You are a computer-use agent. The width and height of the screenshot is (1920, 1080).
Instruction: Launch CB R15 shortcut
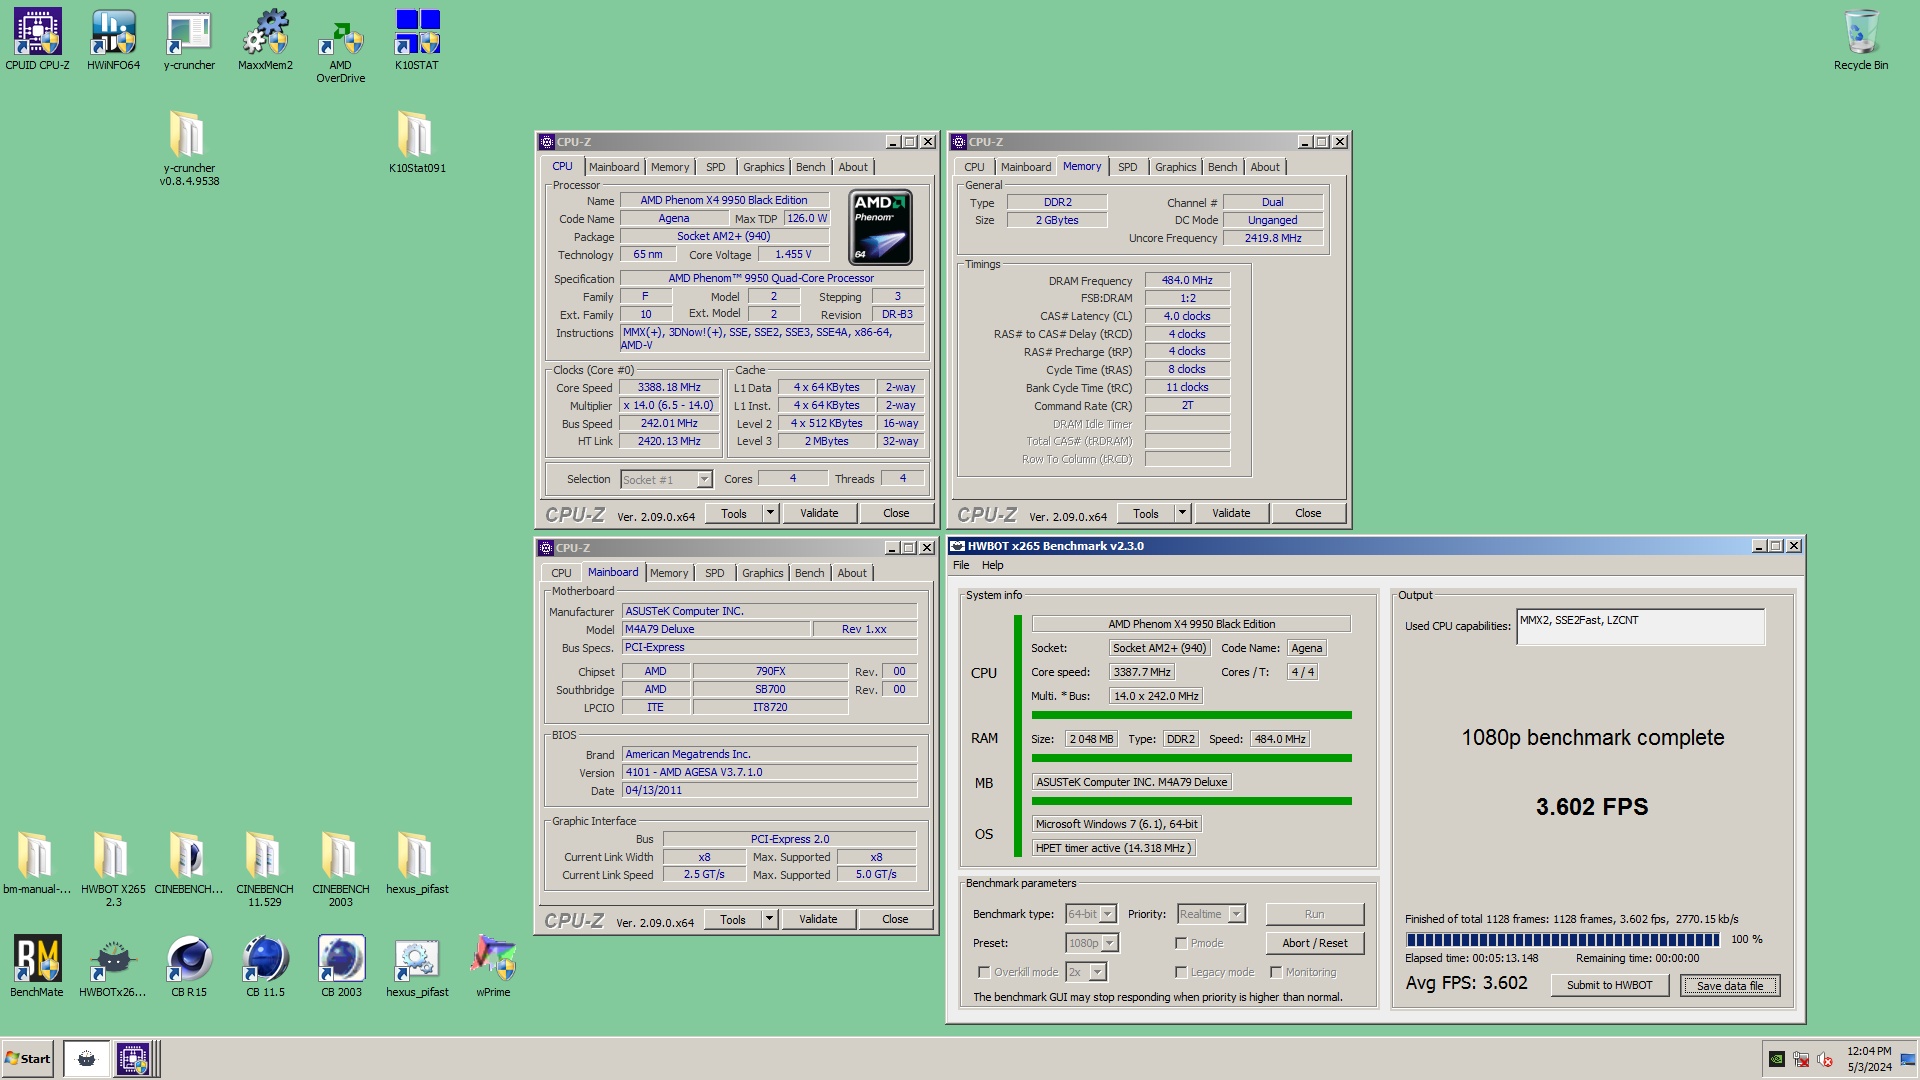[189, 966]
